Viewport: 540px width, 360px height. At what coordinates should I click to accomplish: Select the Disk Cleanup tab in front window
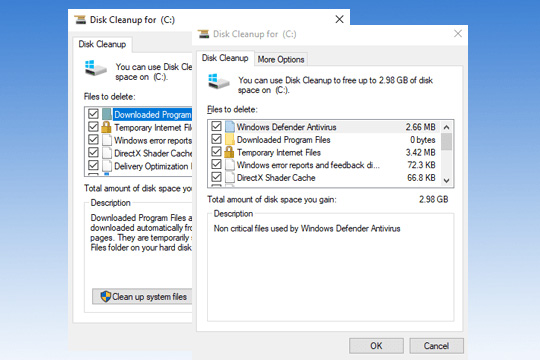pos(225,58)
